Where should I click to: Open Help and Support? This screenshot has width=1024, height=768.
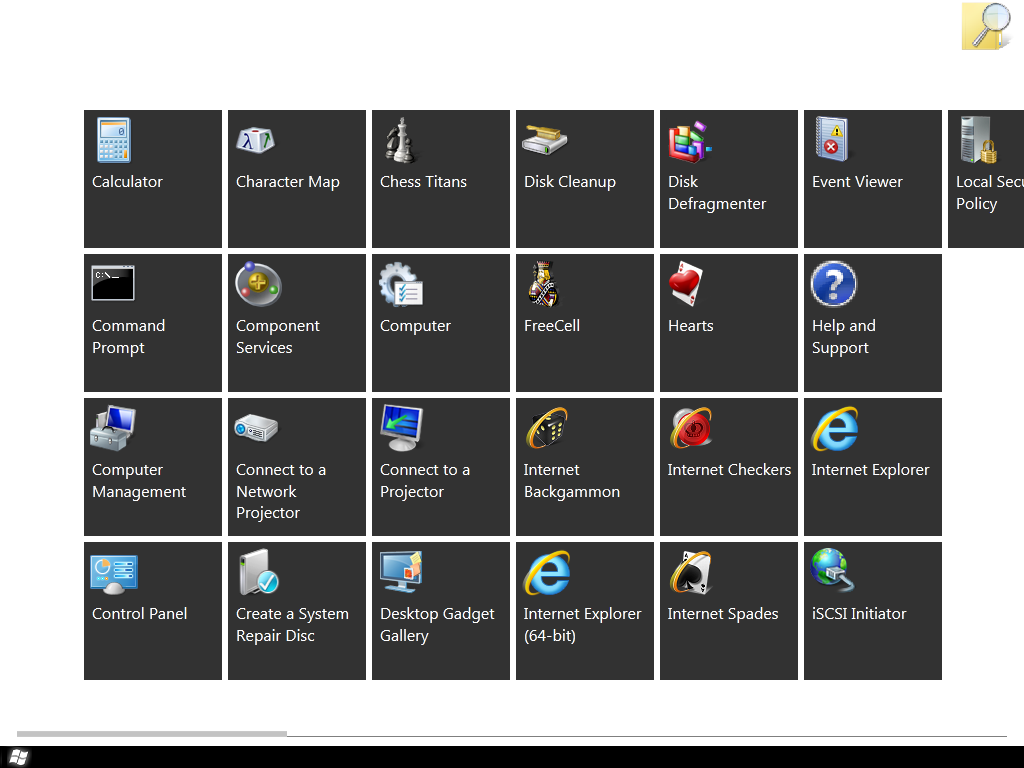point(872,322)
